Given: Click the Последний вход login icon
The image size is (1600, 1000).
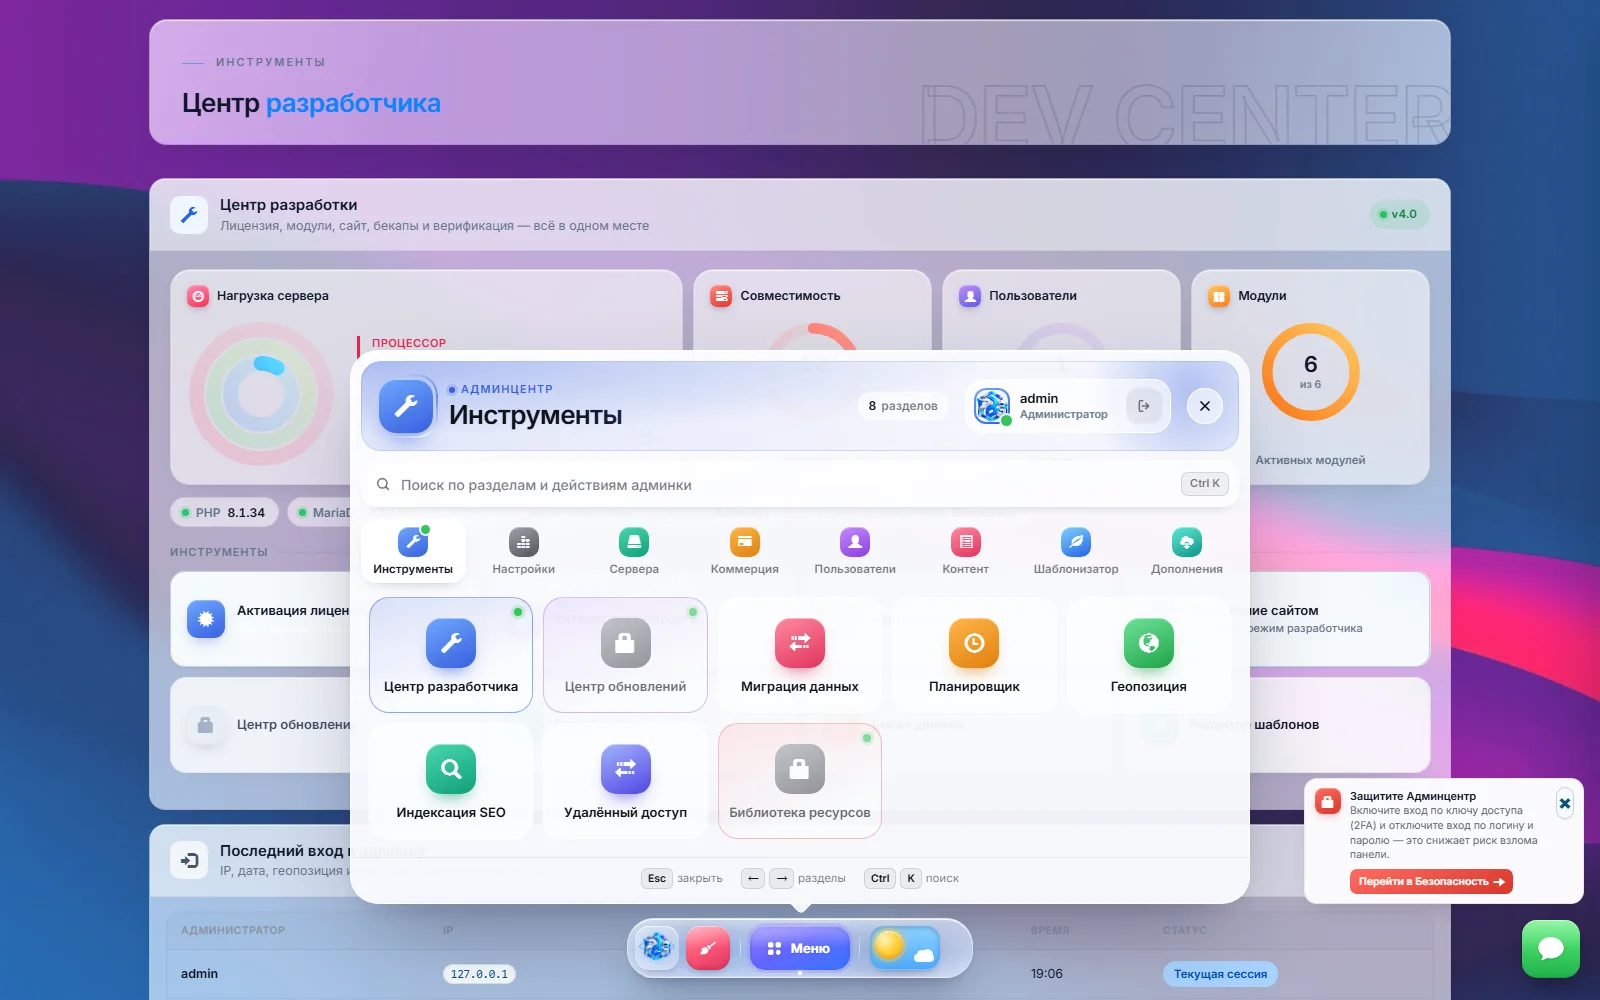Looking at the screenshot, I should tap(189, 860).
